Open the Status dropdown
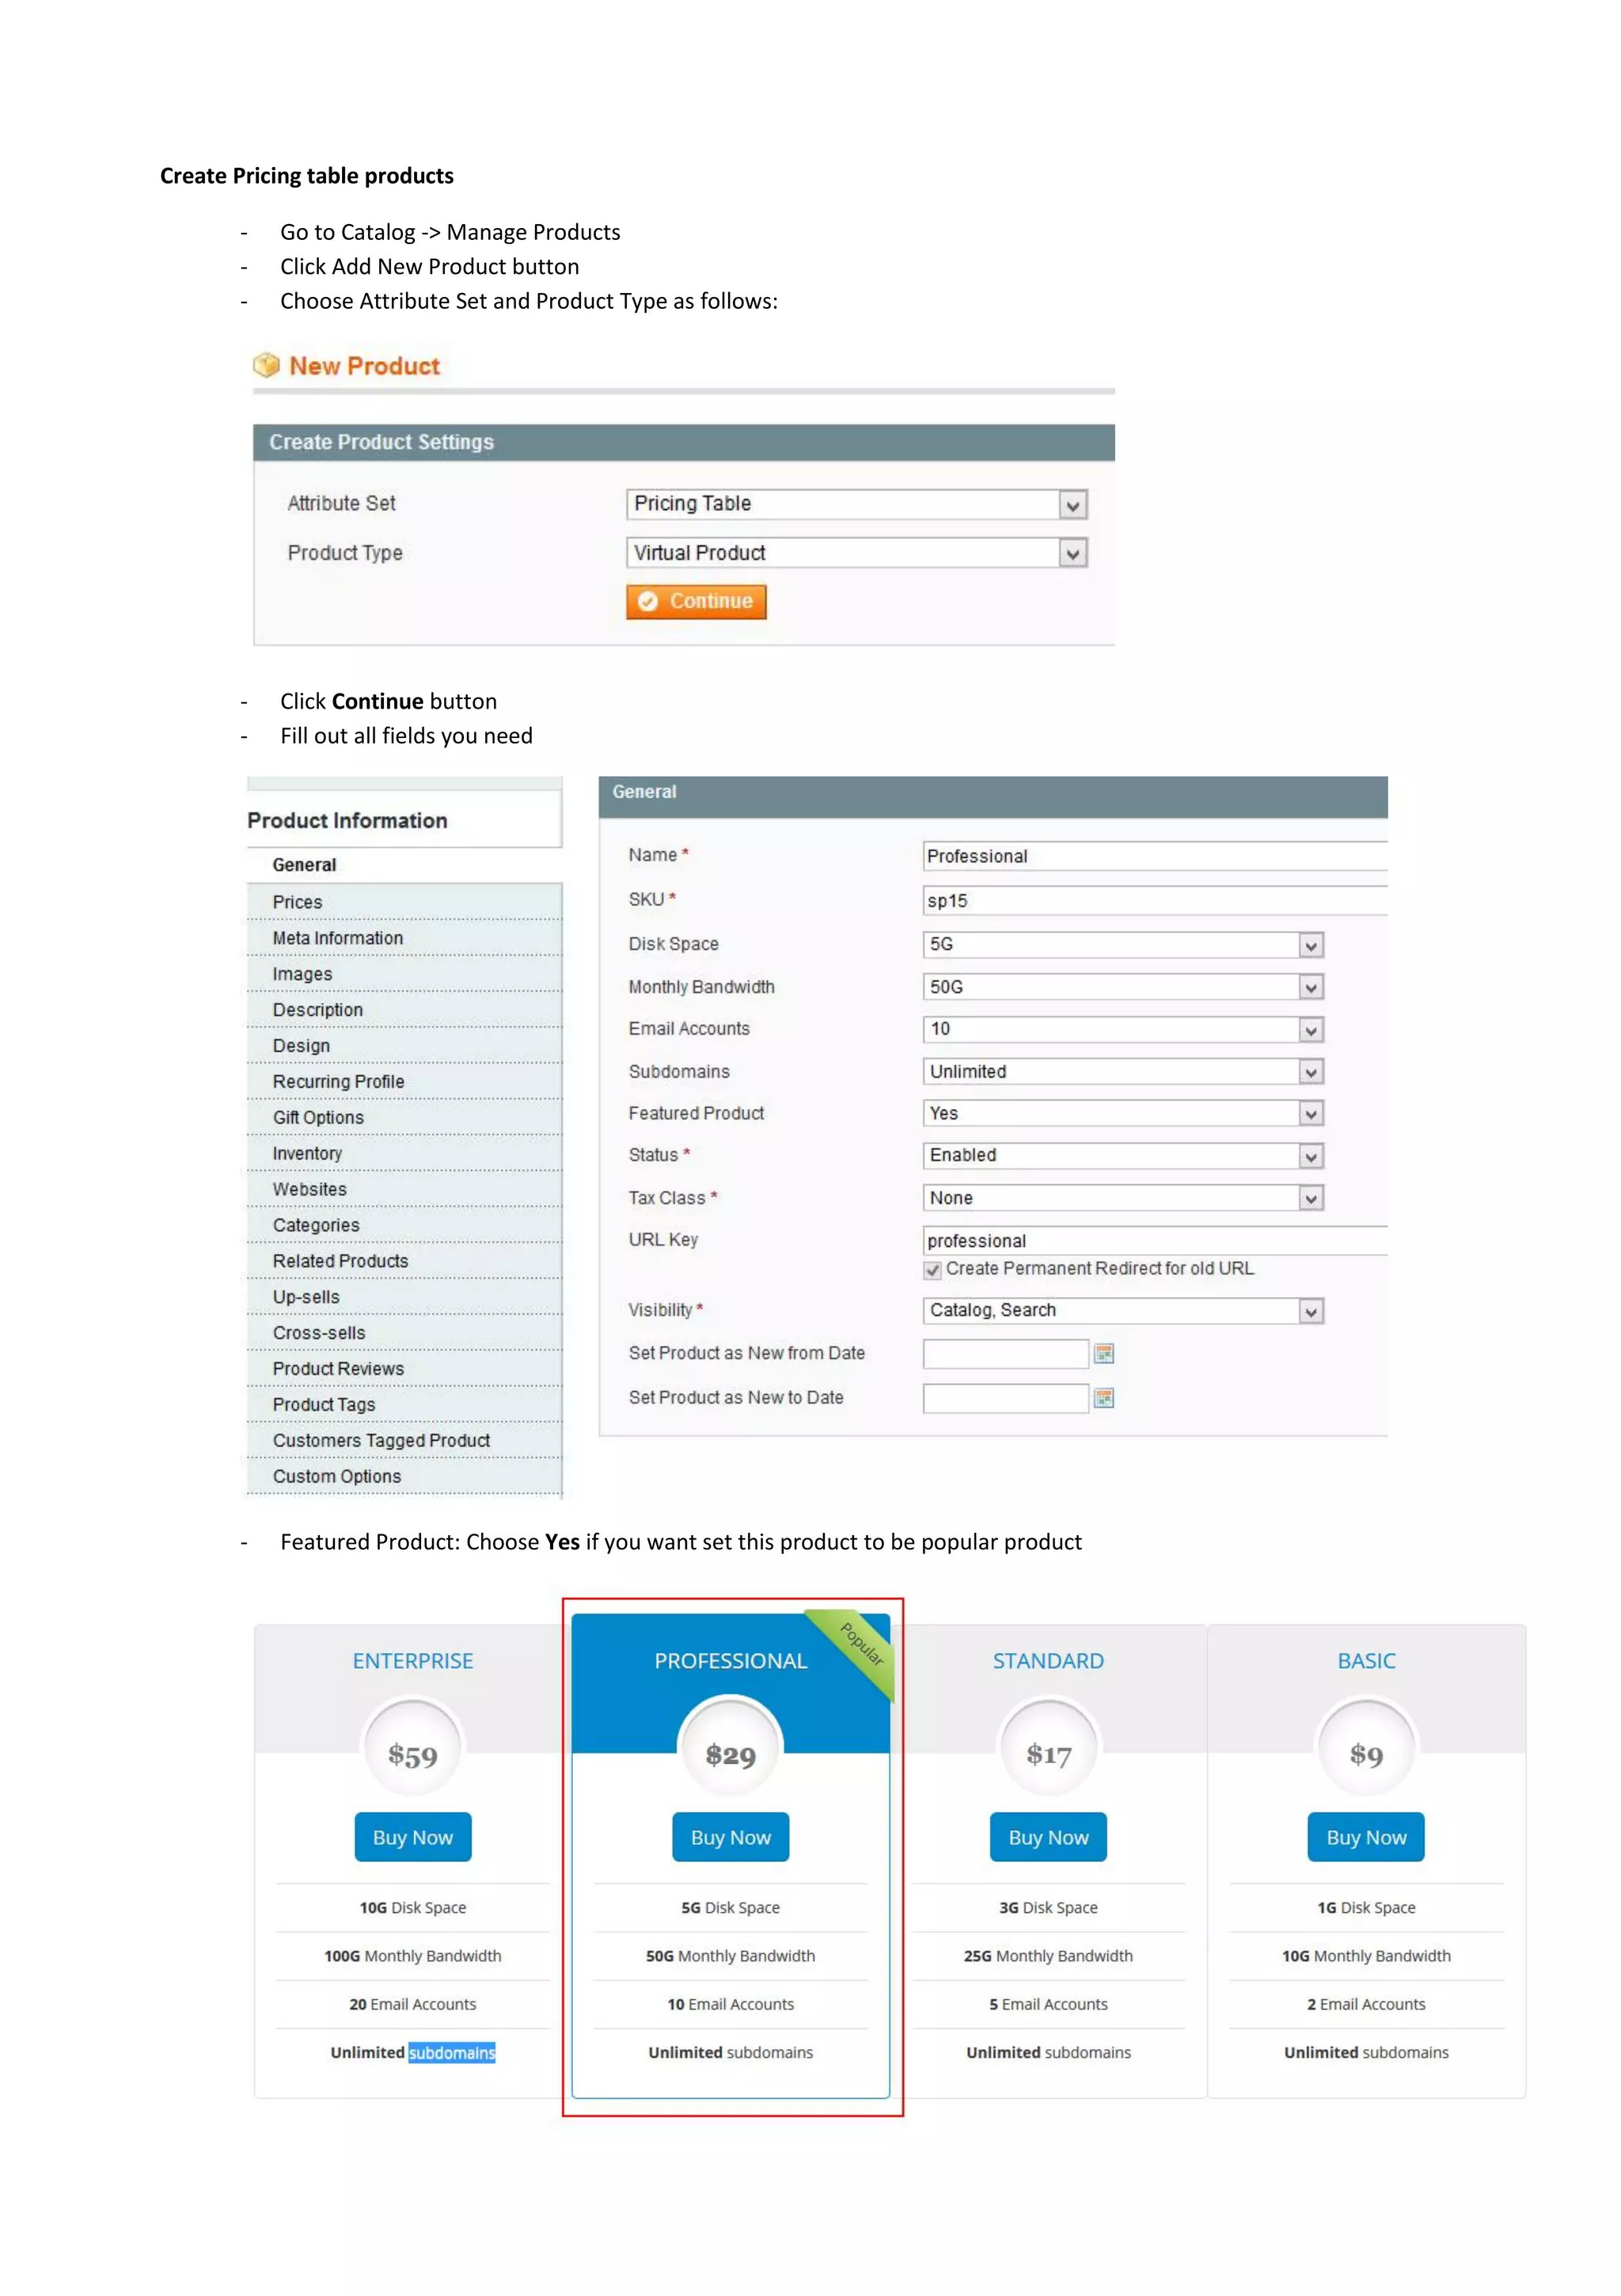 1123,1155
